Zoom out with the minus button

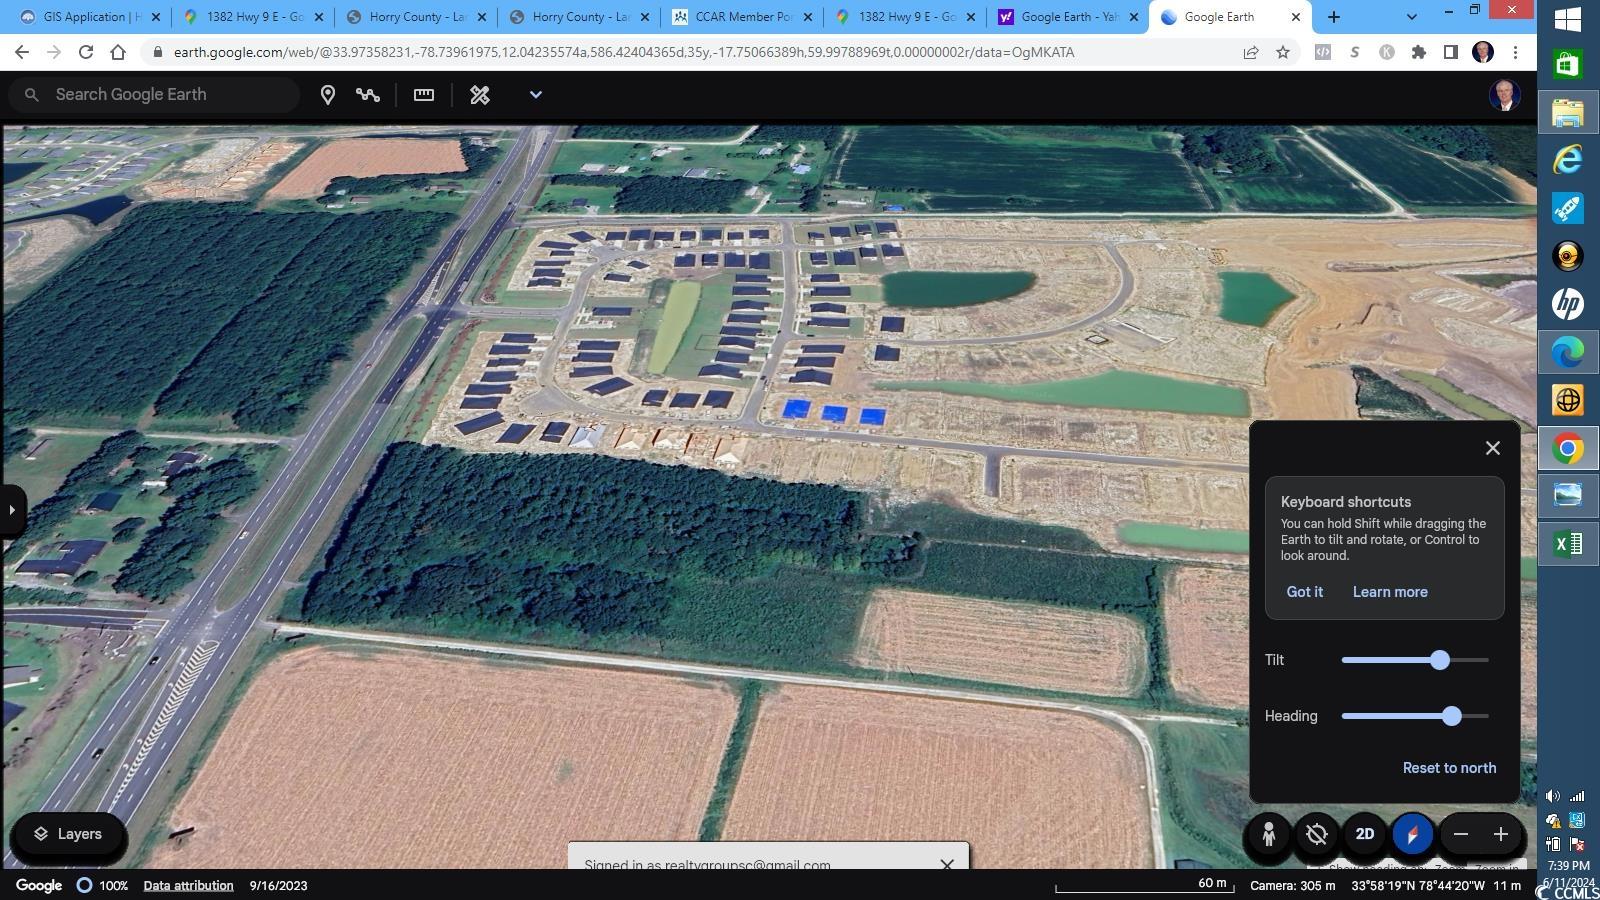[1461, 834]
